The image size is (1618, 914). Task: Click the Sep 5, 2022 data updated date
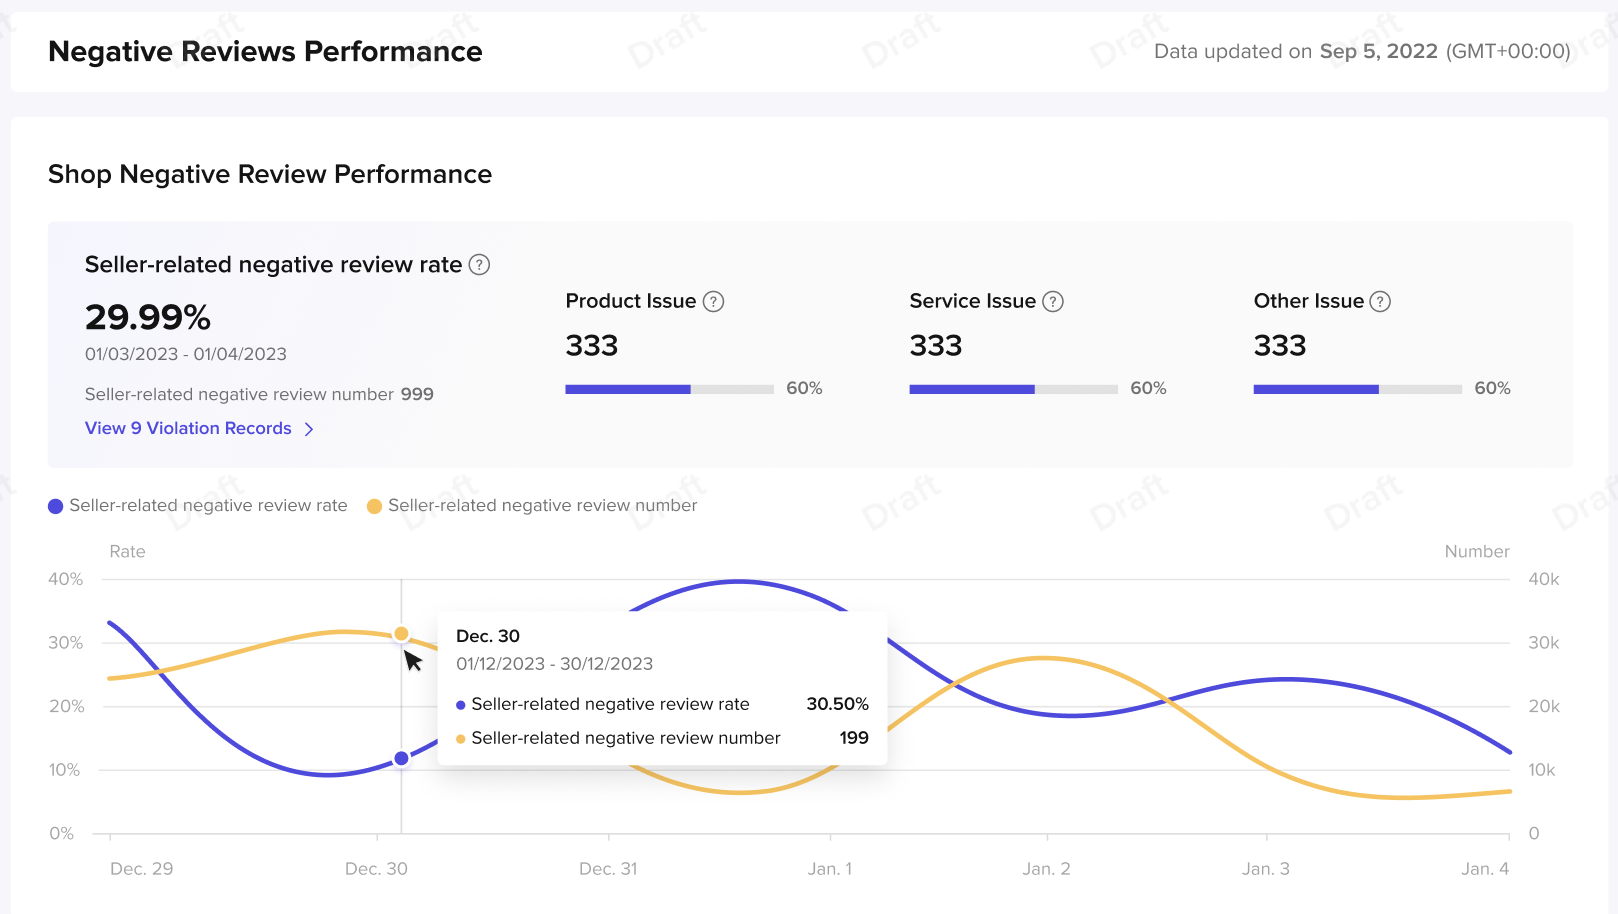[1378, 52]
